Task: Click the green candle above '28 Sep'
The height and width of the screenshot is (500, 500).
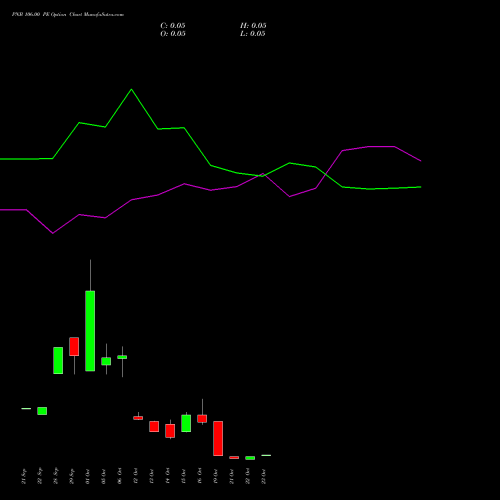Action: pyautogui.click(x=58, y=361)
